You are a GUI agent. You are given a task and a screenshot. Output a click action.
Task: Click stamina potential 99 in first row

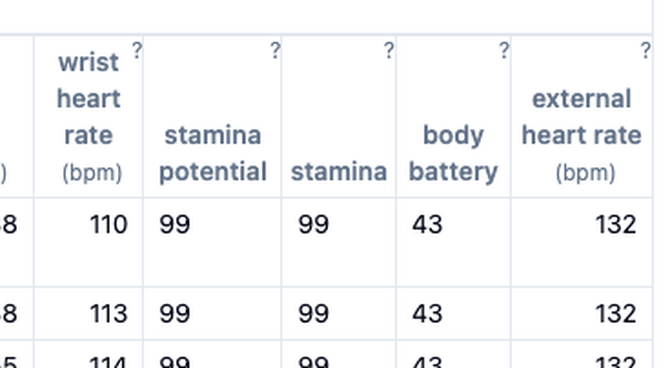tap(174, 224)
